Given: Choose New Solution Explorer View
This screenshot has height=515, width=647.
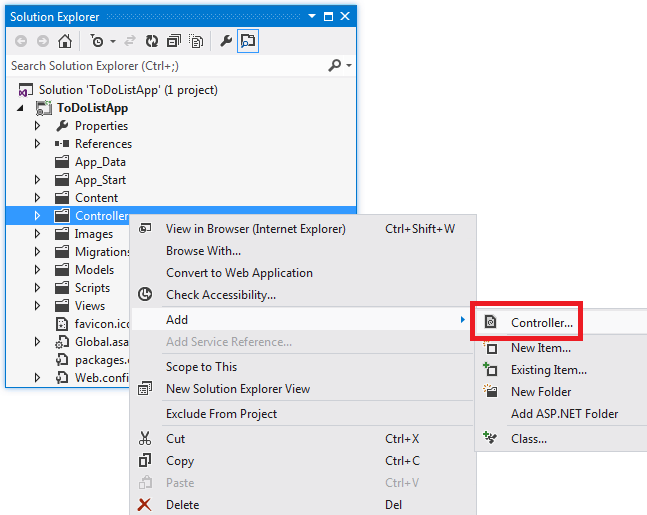Looking at the screenshot, I should [x=303, y=389].
